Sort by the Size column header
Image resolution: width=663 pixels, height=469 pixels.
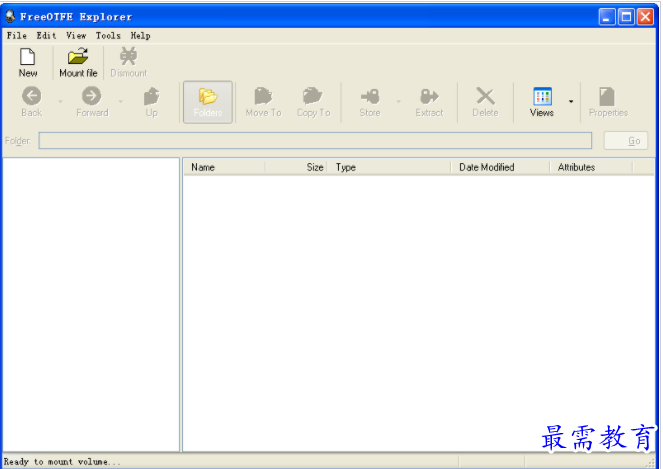point(296,167)
